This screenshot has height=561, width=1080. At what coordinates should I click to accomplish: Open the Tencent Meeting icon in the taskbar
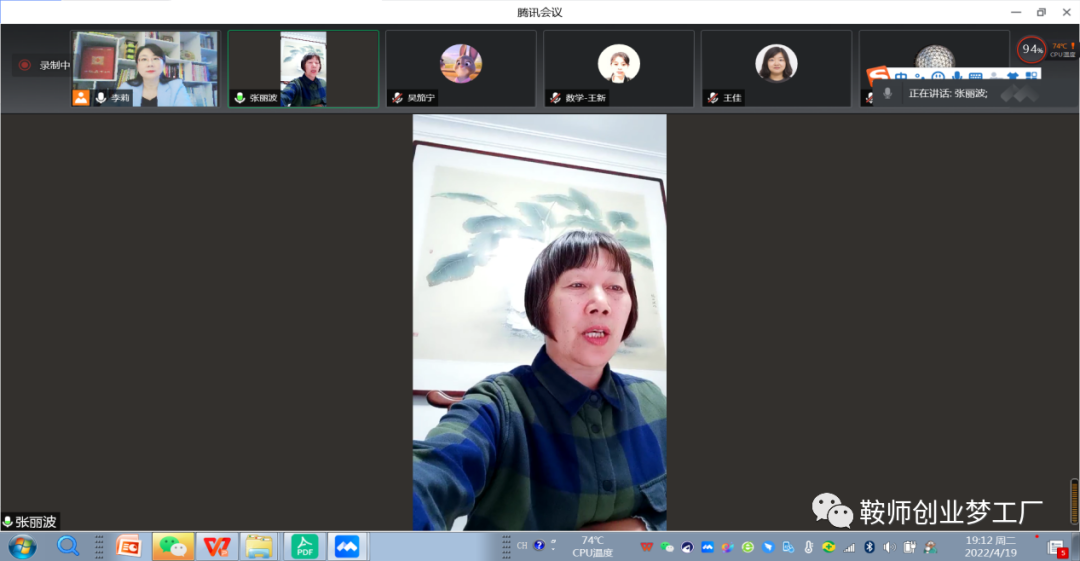click(346, 547)
